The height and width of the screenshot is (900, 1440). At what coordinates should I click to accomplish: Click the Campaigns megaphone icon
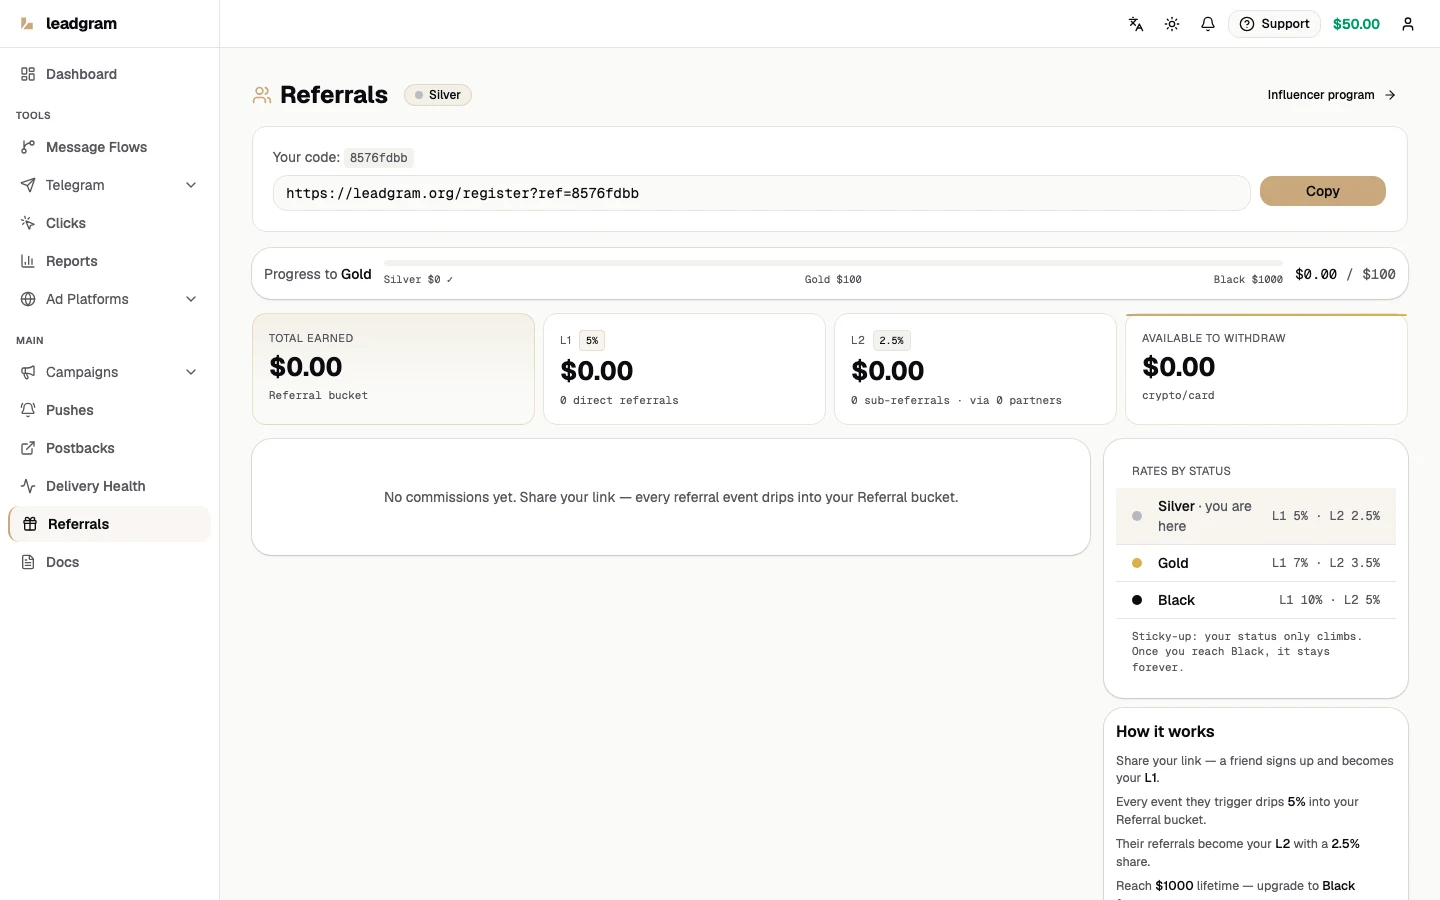[x=28, y=372]
